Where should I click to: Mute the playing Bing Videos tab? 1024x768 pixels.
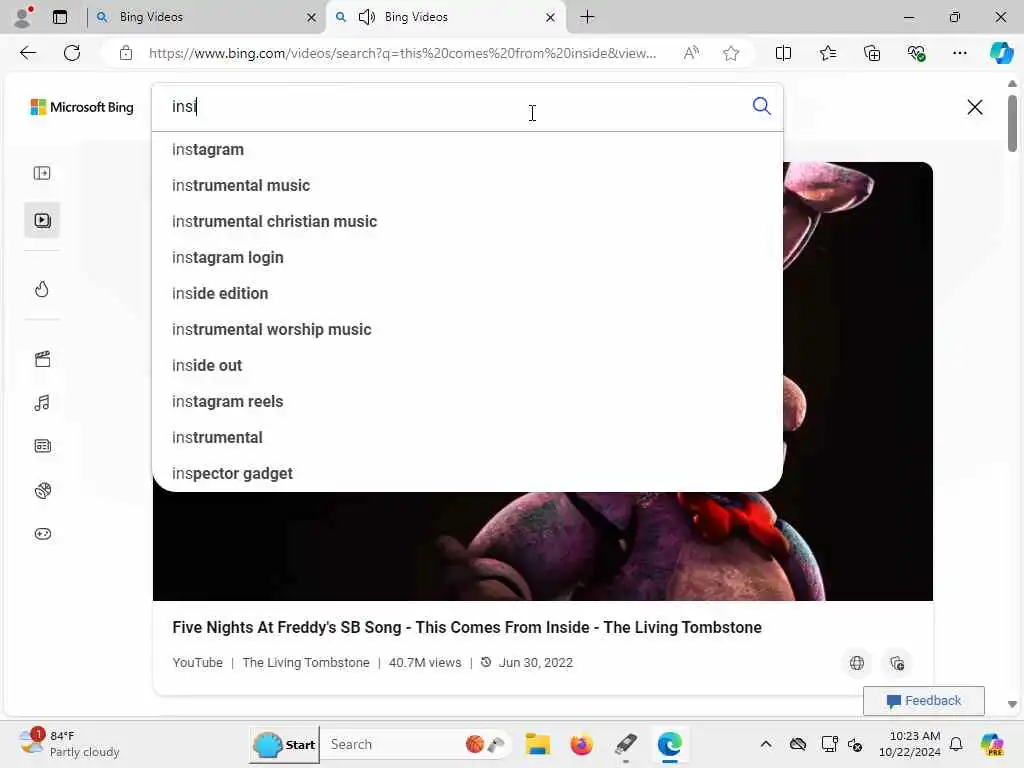coord(366,17)
